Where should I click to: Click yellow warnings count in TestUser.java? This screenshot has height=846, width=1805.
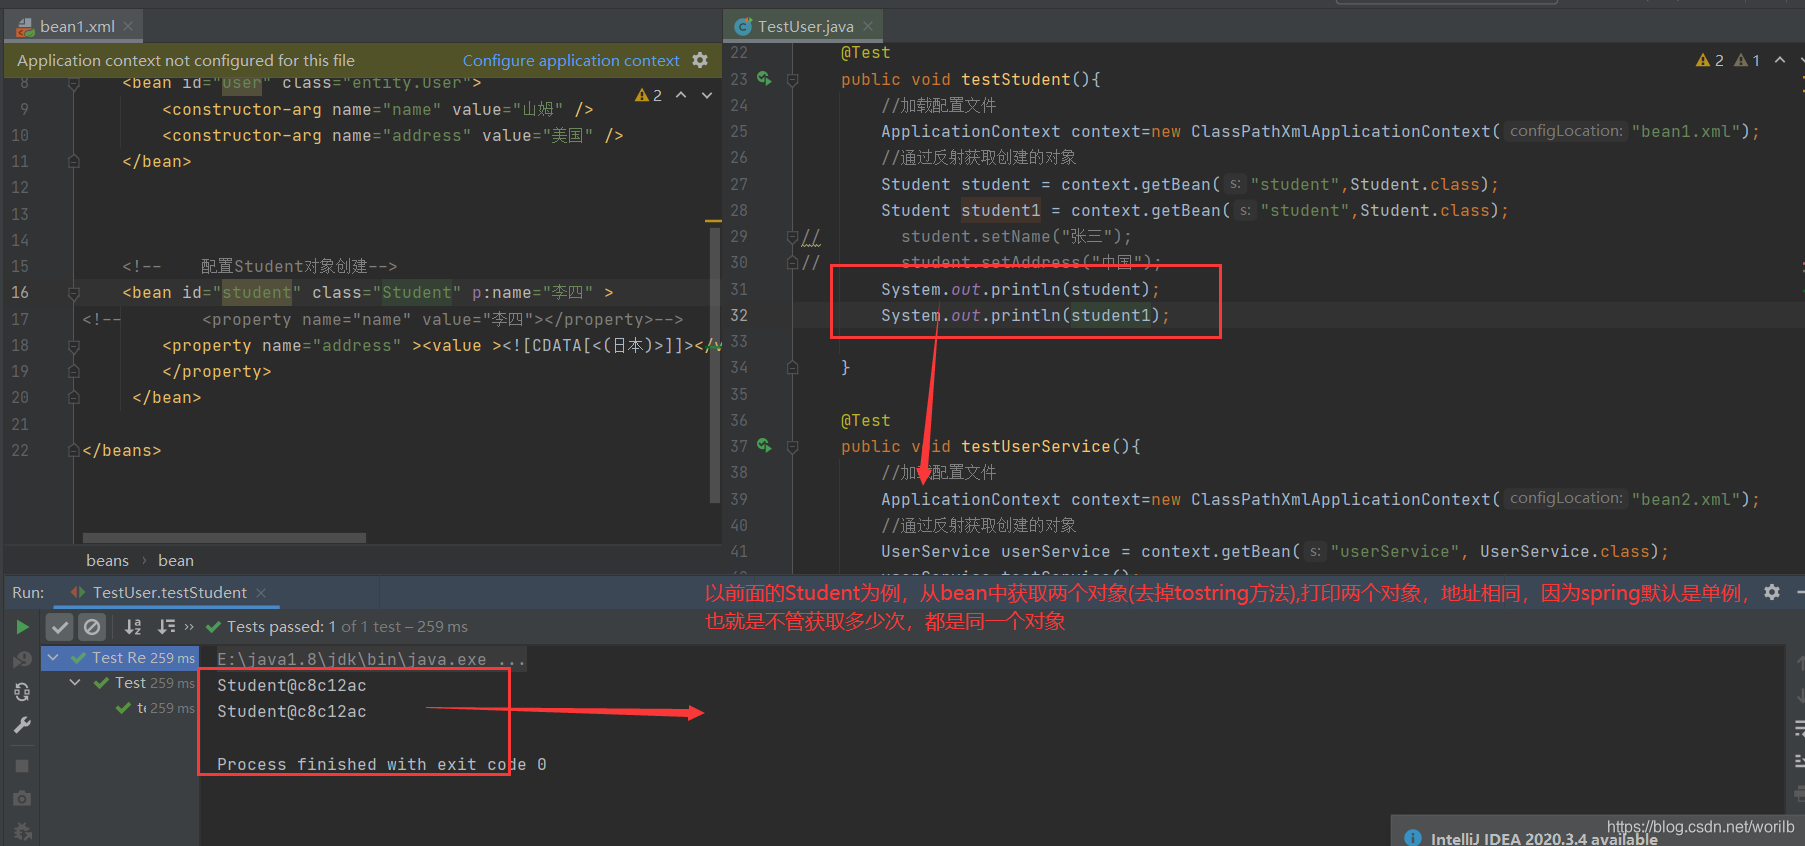coord(1710,60)
